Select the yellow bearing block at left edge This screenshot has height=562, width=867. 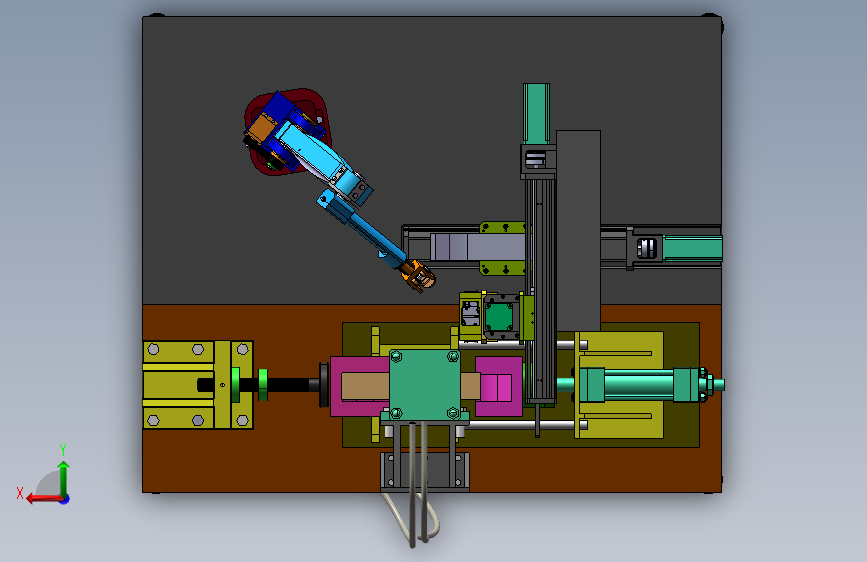click(x=198, y=384)
